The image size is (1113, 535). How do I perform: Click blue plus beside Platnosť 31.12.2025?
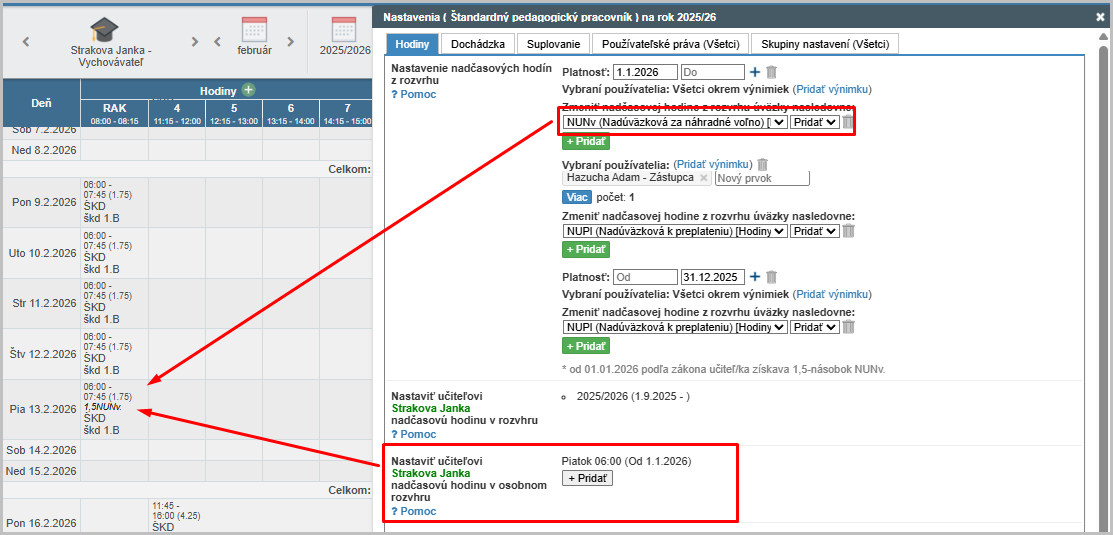755,277
